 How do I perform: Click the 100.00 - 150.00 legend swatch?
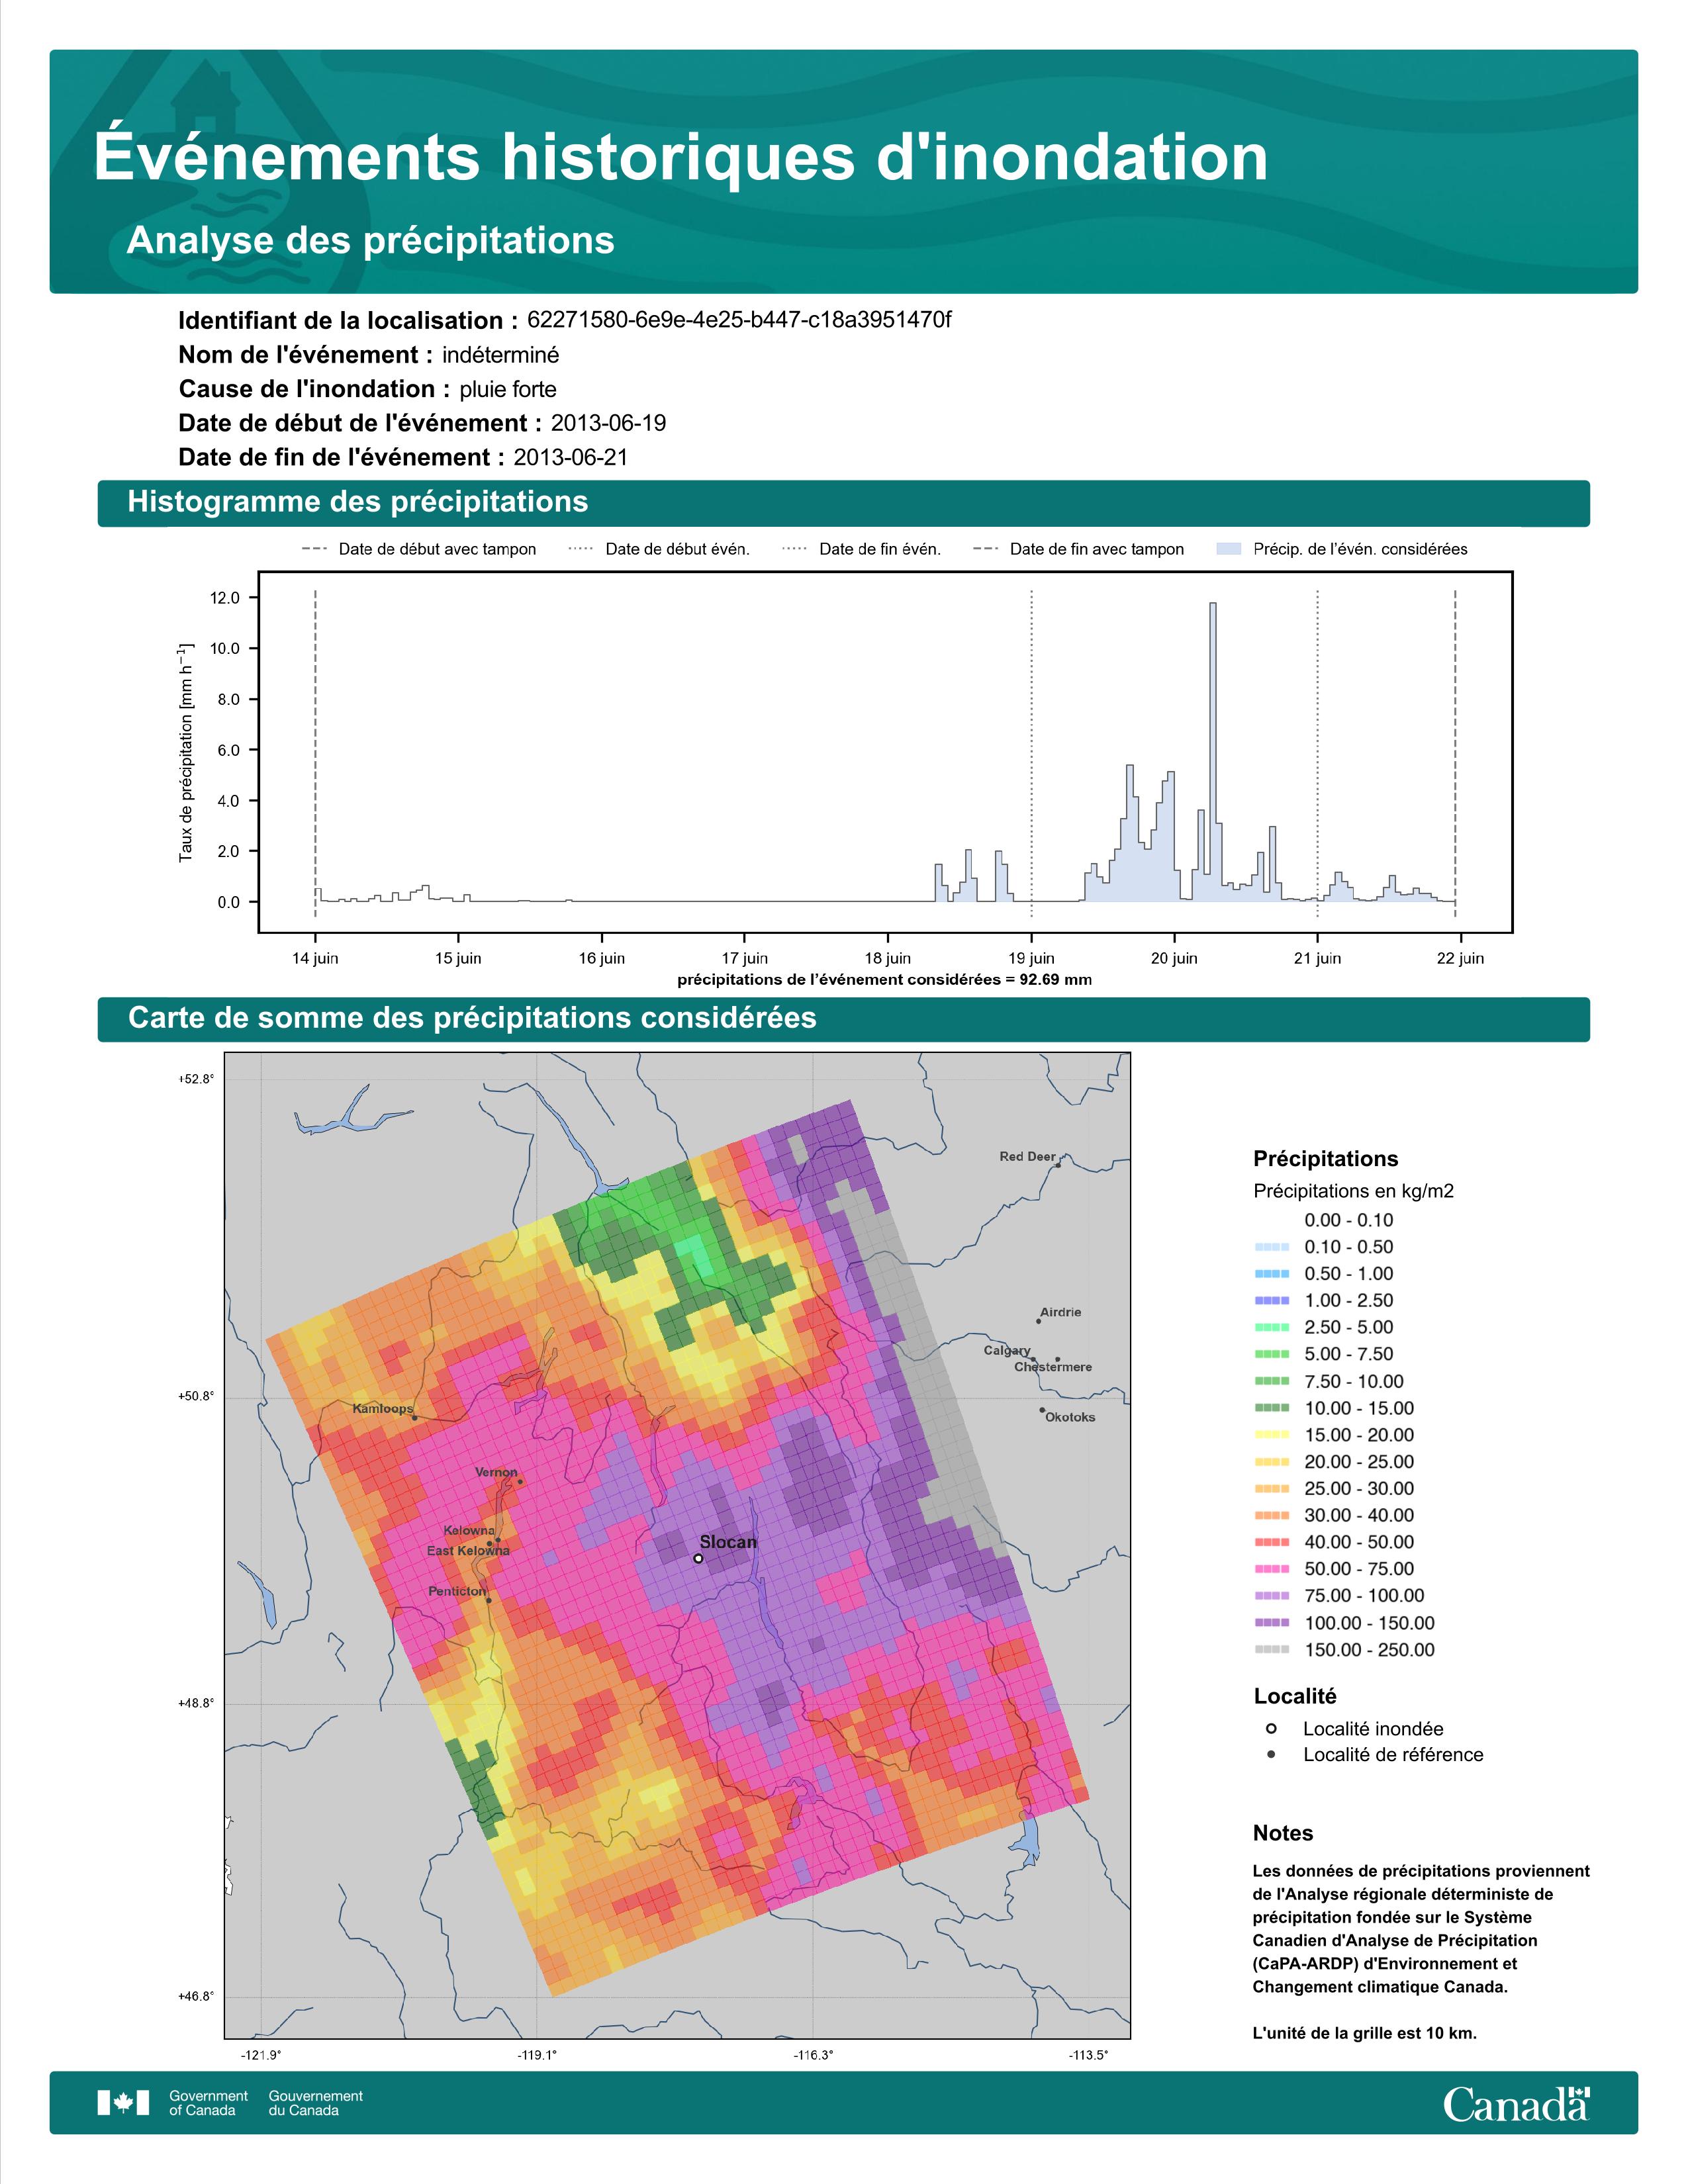click(1272, 1623)
